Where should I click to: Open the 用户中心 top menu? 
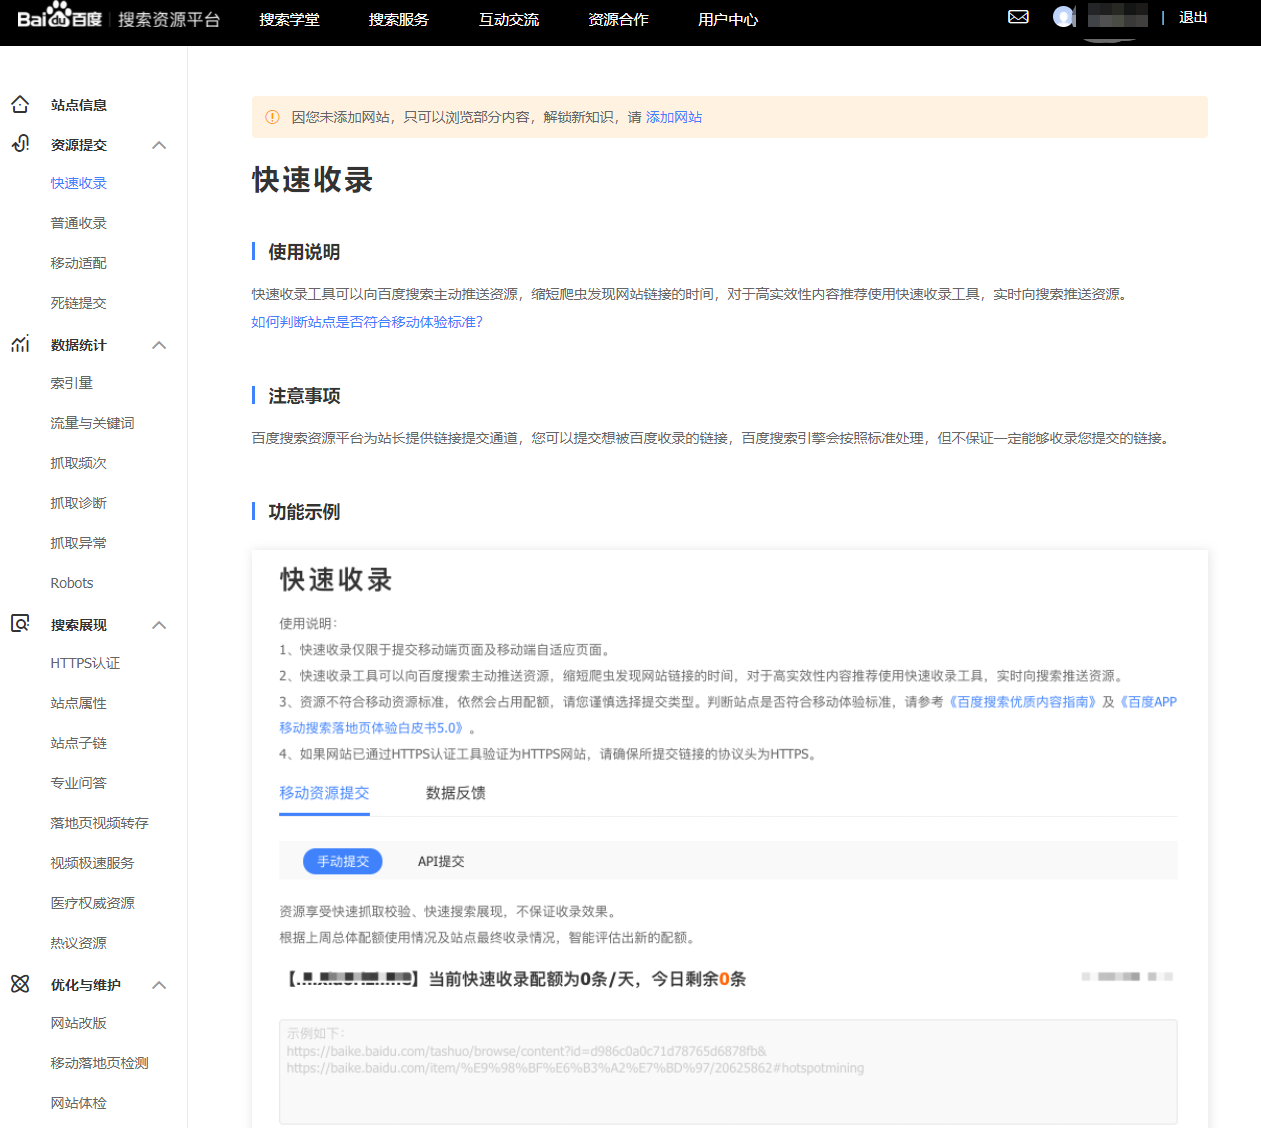pos(728,19)
